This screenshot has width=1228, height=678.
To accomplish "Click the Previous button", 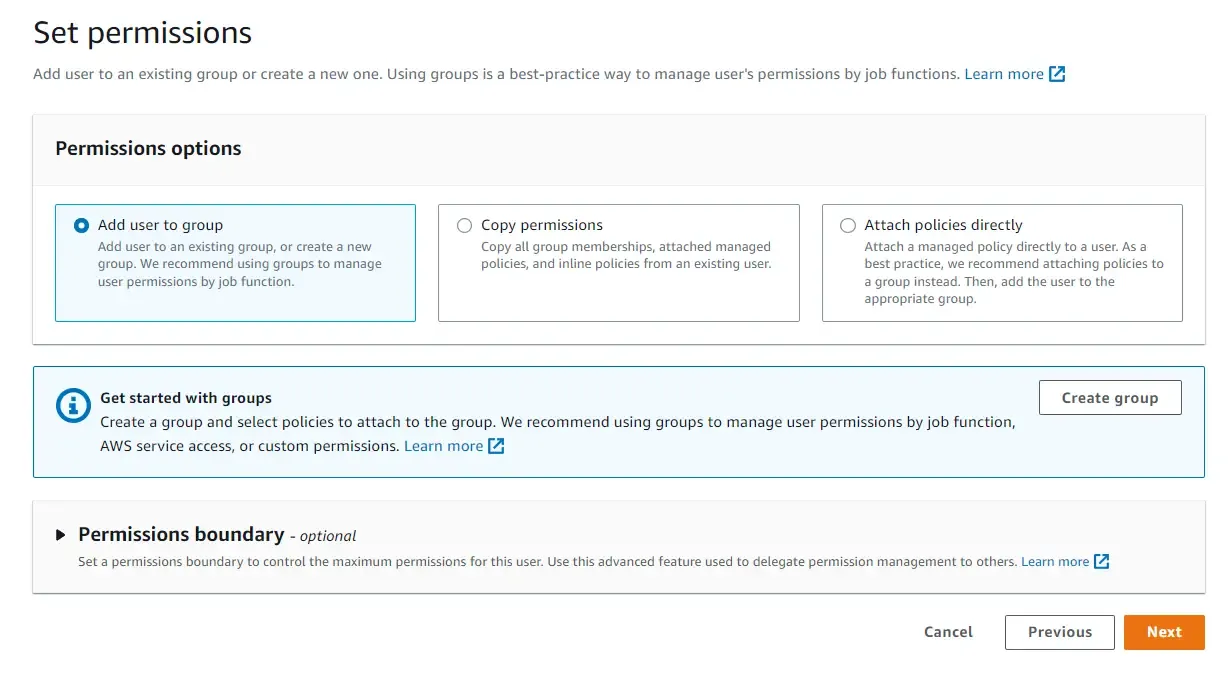I will coord(1059,632).
